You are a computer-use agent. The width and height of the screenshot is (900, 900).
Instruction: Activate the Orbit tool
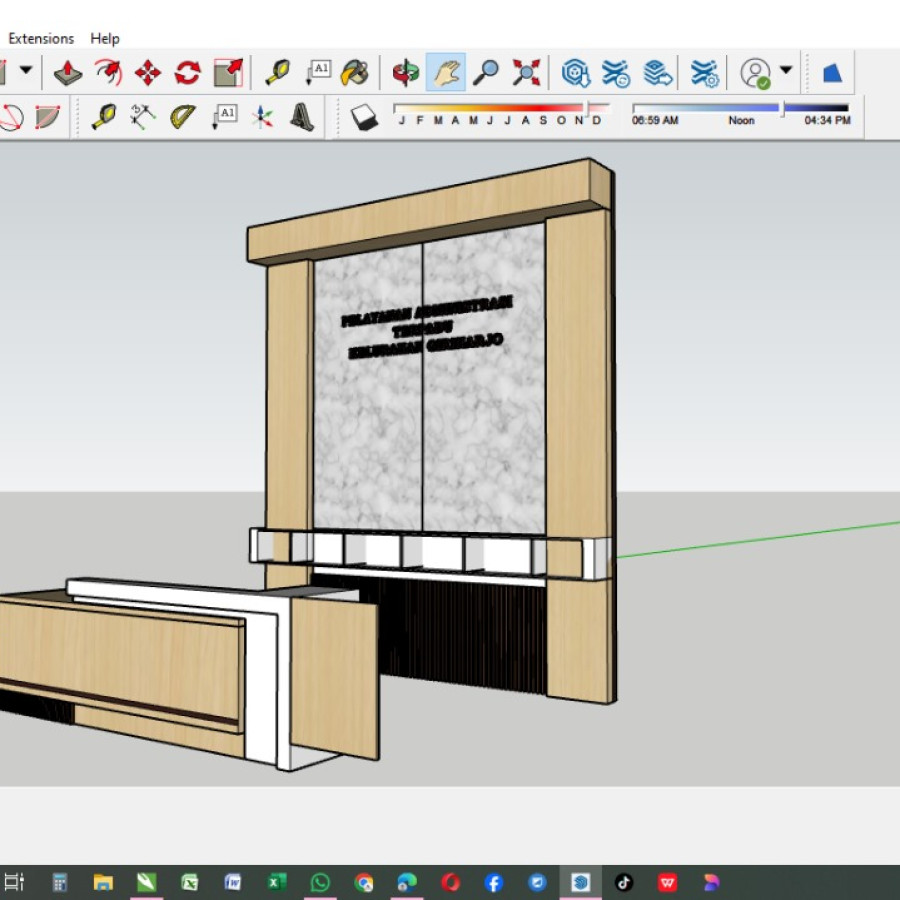pos(406,73)
